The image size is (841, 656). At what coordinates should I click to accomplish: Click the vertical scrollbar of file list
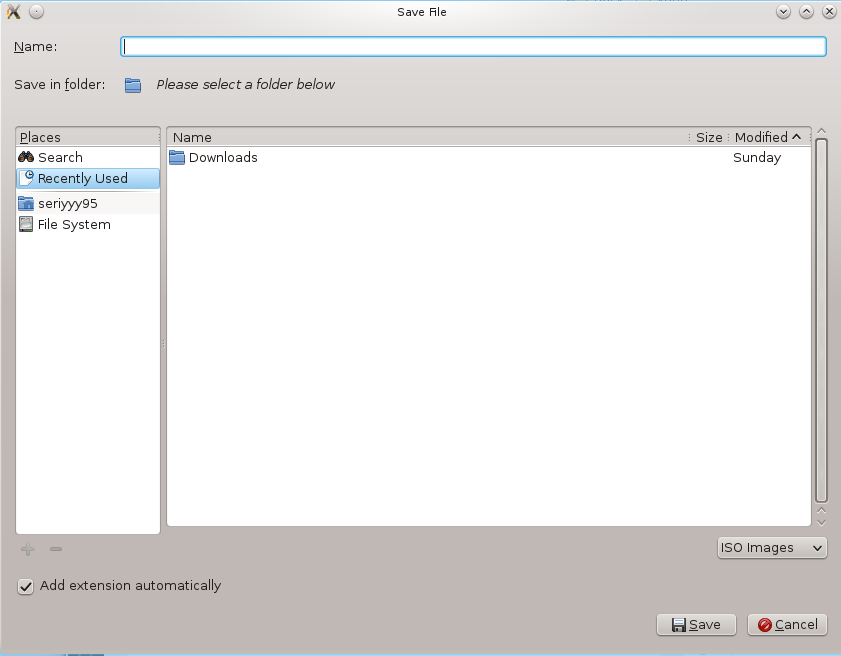tap(821, 320)
